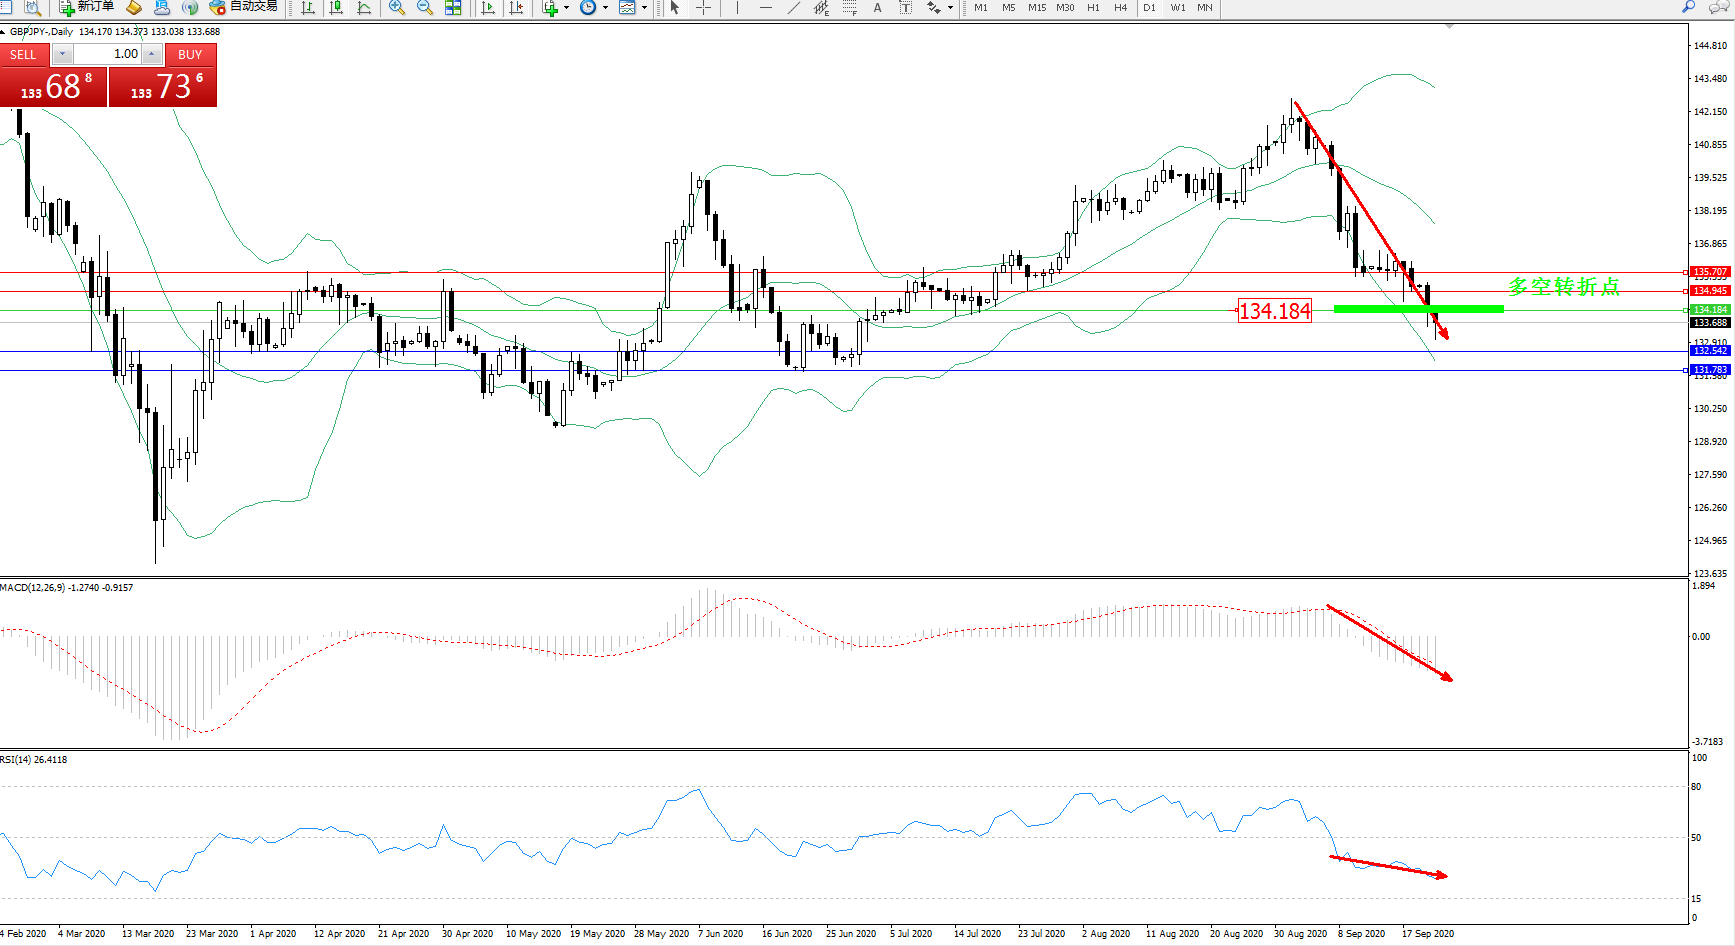Switch to the W1 timeframe

[1178, 8]
